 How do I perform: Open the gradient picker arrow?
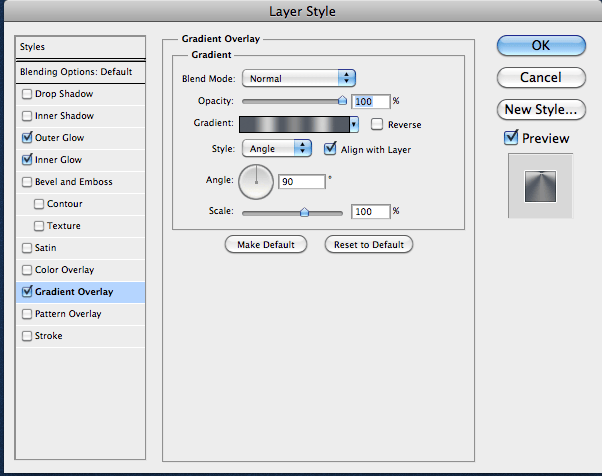(354, 125)
